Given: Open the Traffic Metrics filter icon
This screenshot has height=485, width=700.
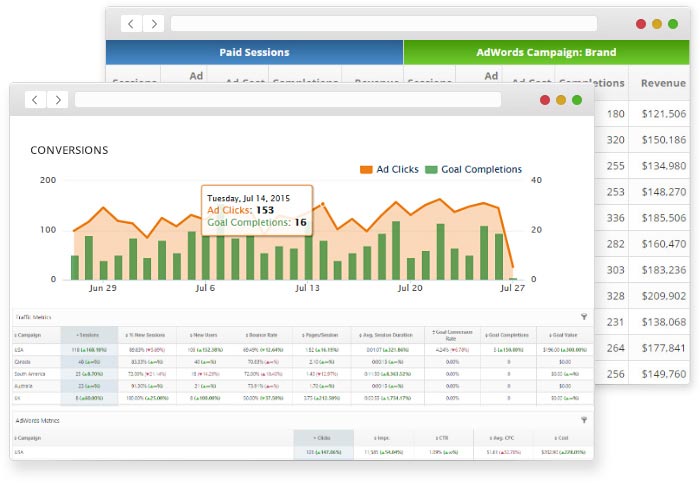Looking at the screenshot, I should [583, 316].
